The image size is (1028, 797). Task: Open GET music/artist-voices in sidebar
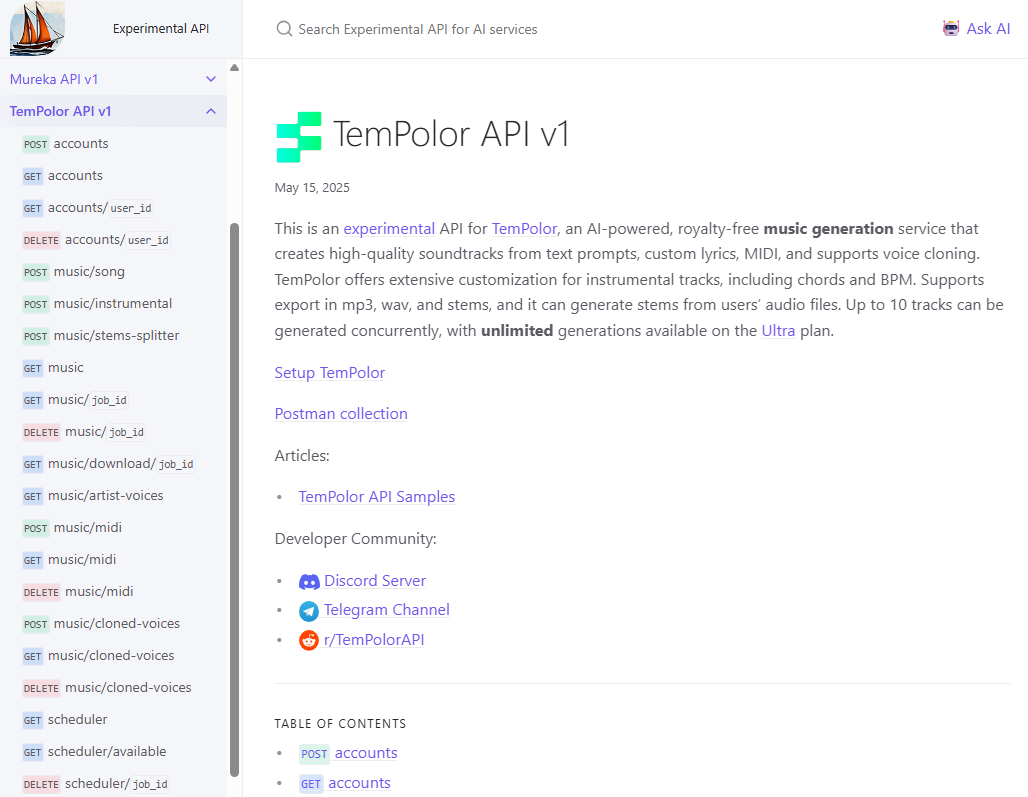[92, 496]
